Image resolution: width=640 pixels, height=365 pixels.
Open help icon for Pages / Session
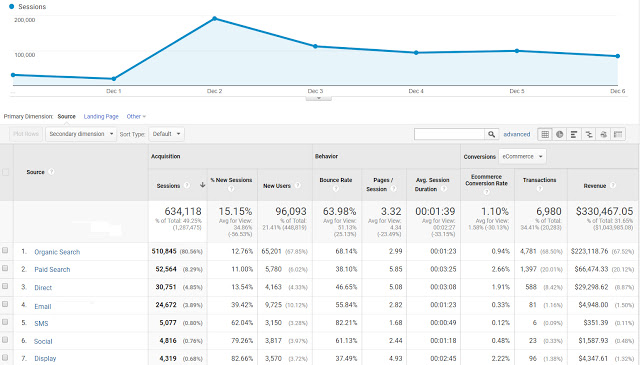[x=393, y=189]
